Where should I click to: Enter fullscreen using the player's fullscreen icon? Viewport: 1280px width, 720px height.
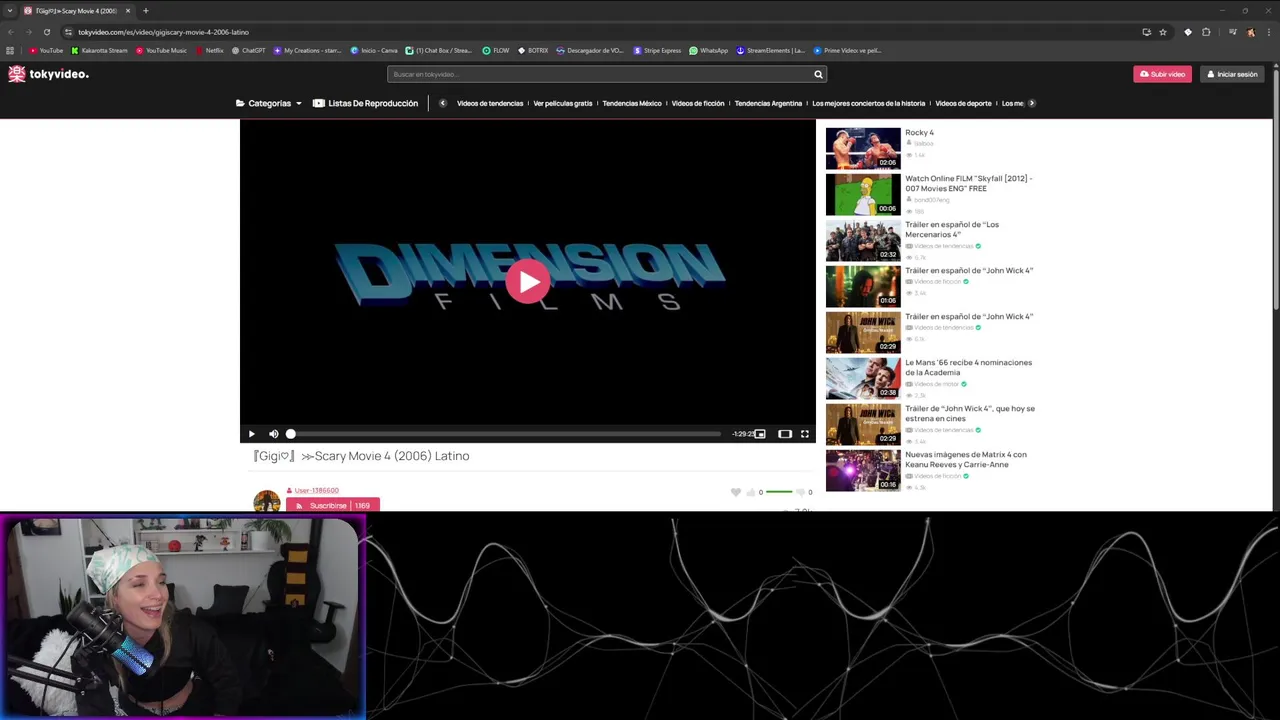[804, 434]
